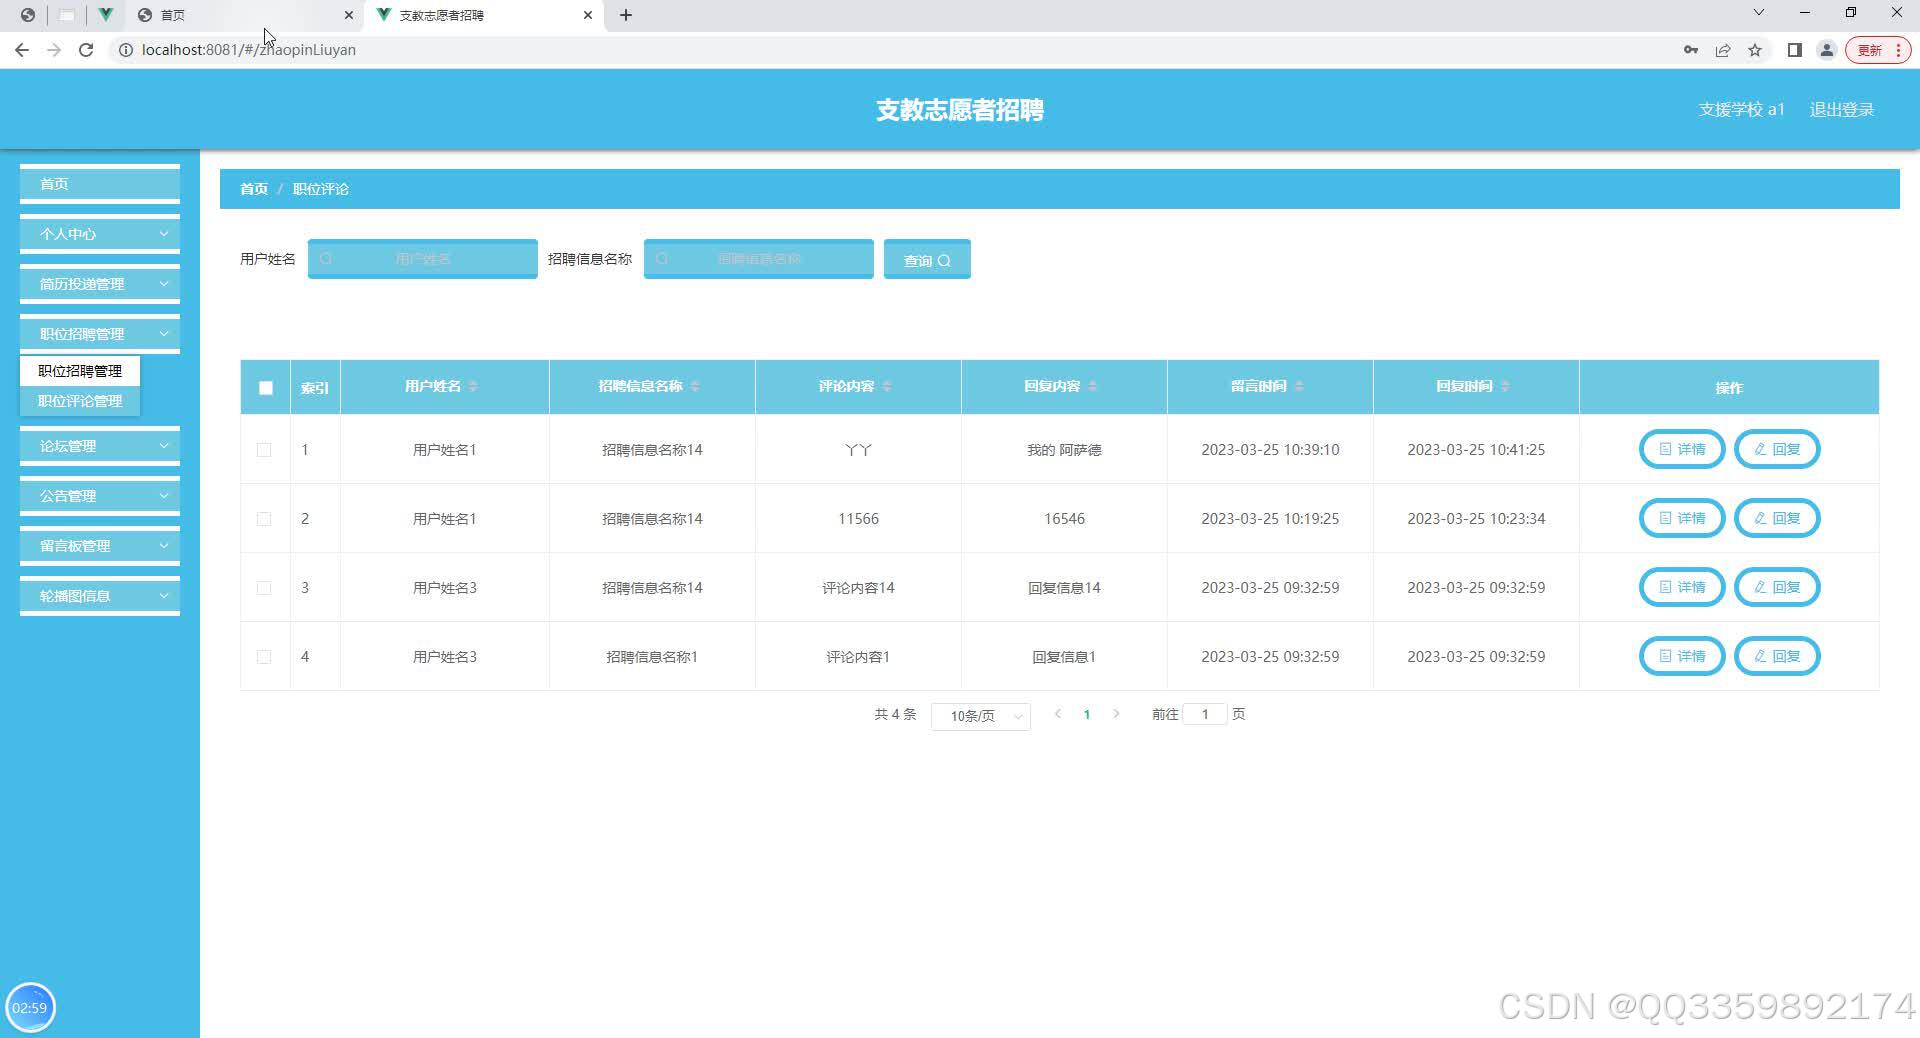Click the 02:59 timer circle
1920x1038 pixels.
pyautogui.click(x=30, y=1008)
